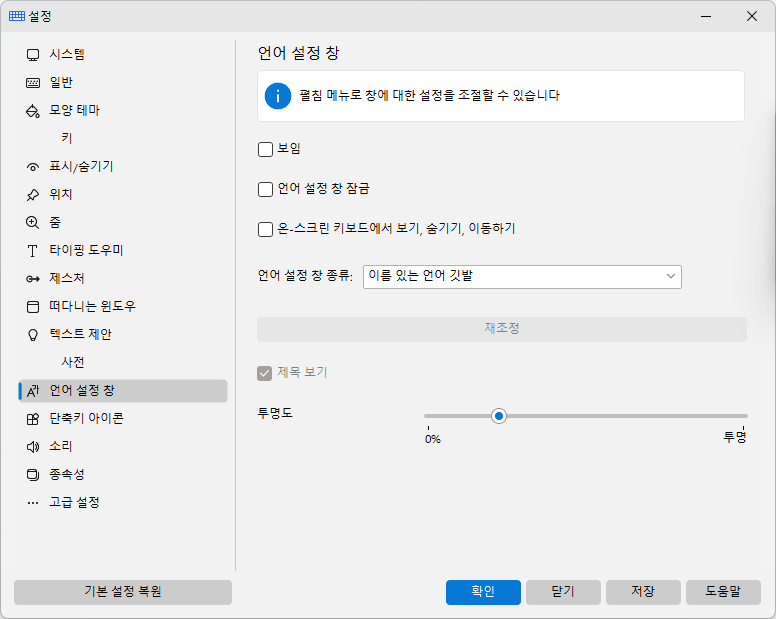Click the 재조정 button

pyautogui.click(x=502, y=330)
